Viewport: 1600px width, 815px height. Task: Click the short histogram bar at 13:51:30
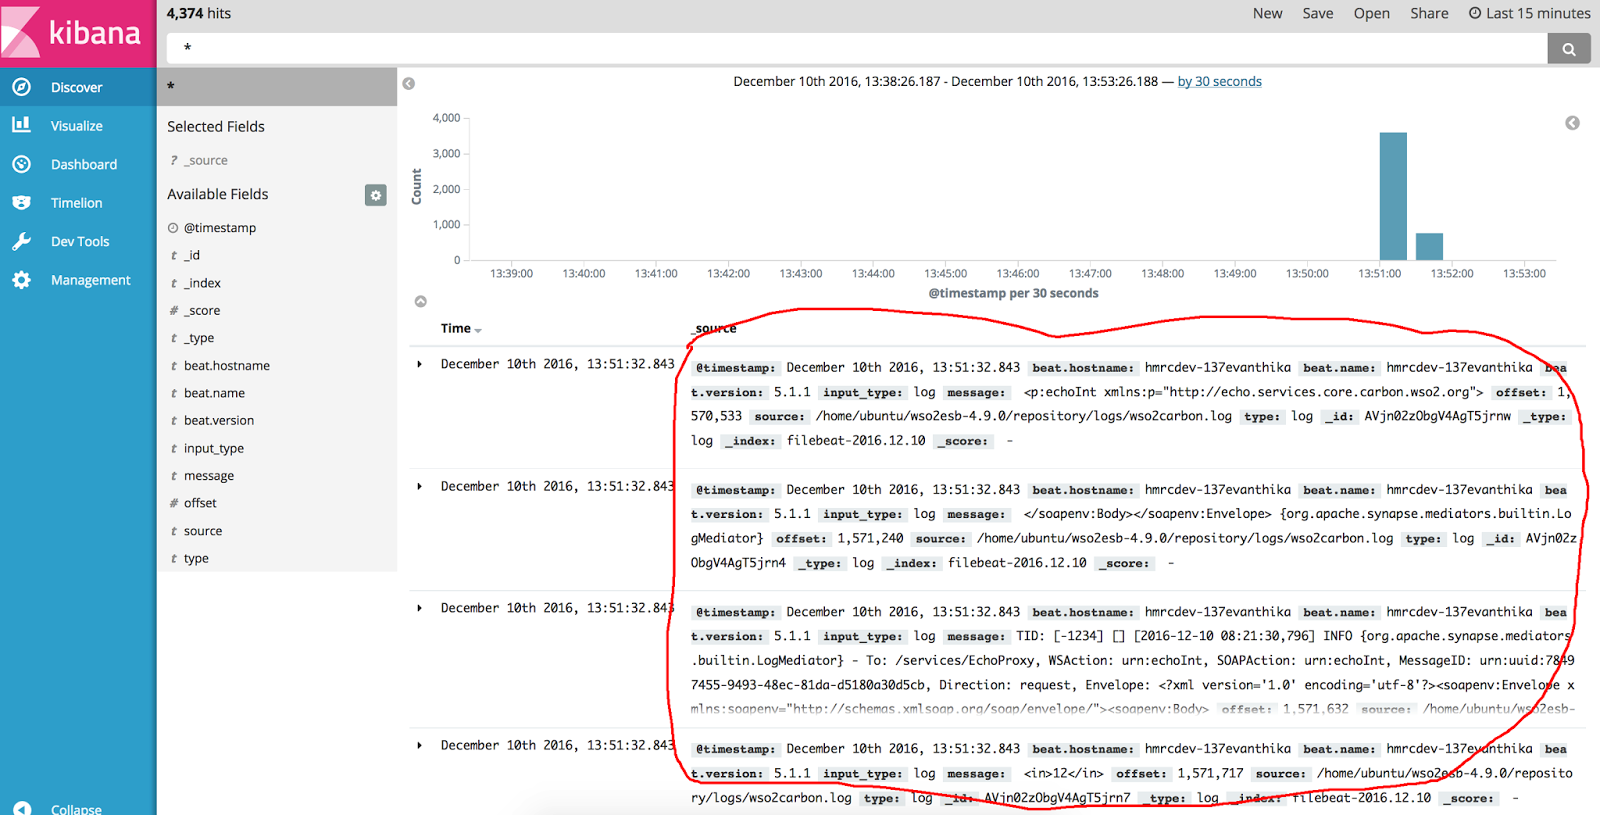click(1429, 247)
